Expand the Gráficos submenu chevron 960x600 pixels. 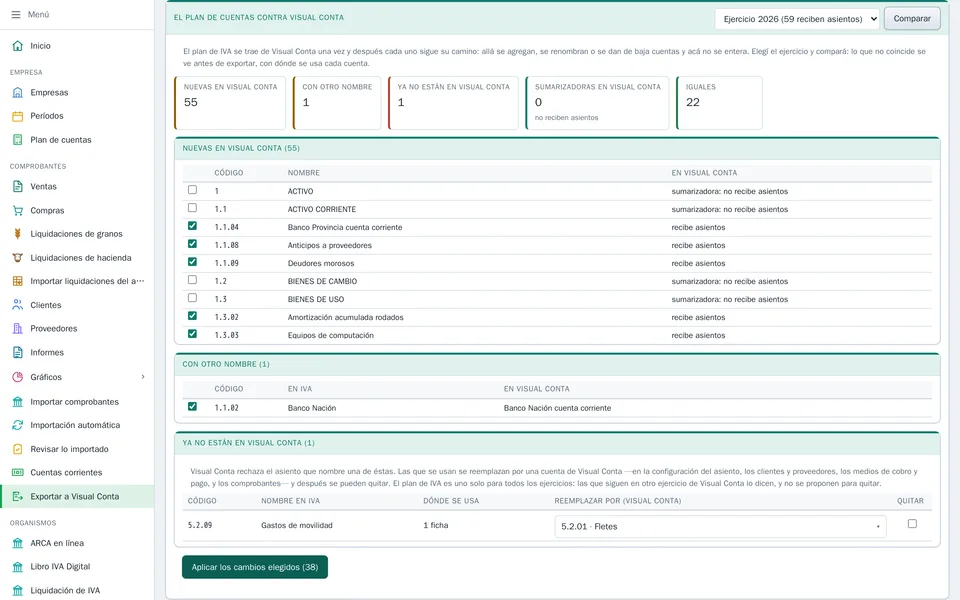(x=143, y=377)
